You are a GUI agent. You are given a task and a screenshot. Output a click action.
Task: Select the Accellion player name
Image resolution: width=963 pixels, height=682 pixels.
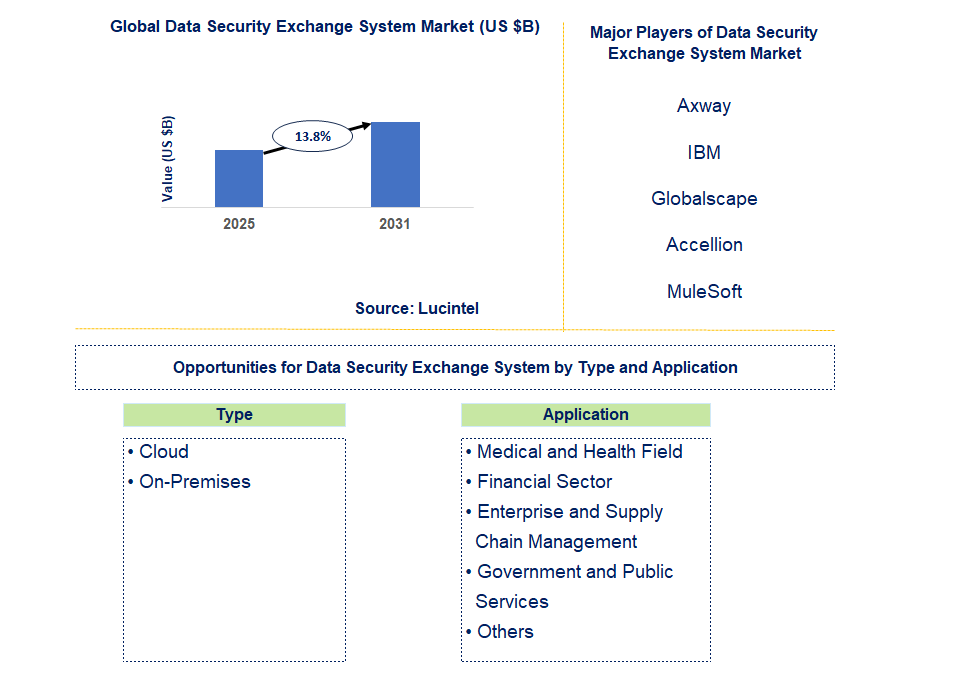pos(704,245)
